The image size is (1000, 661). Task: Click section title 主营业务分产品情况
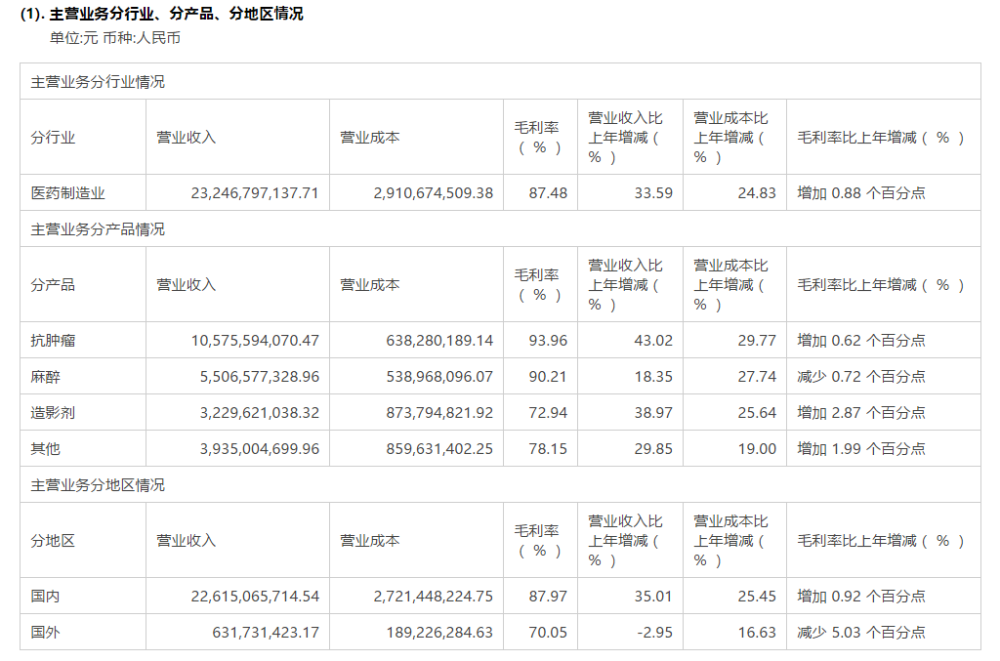(98, 229)
